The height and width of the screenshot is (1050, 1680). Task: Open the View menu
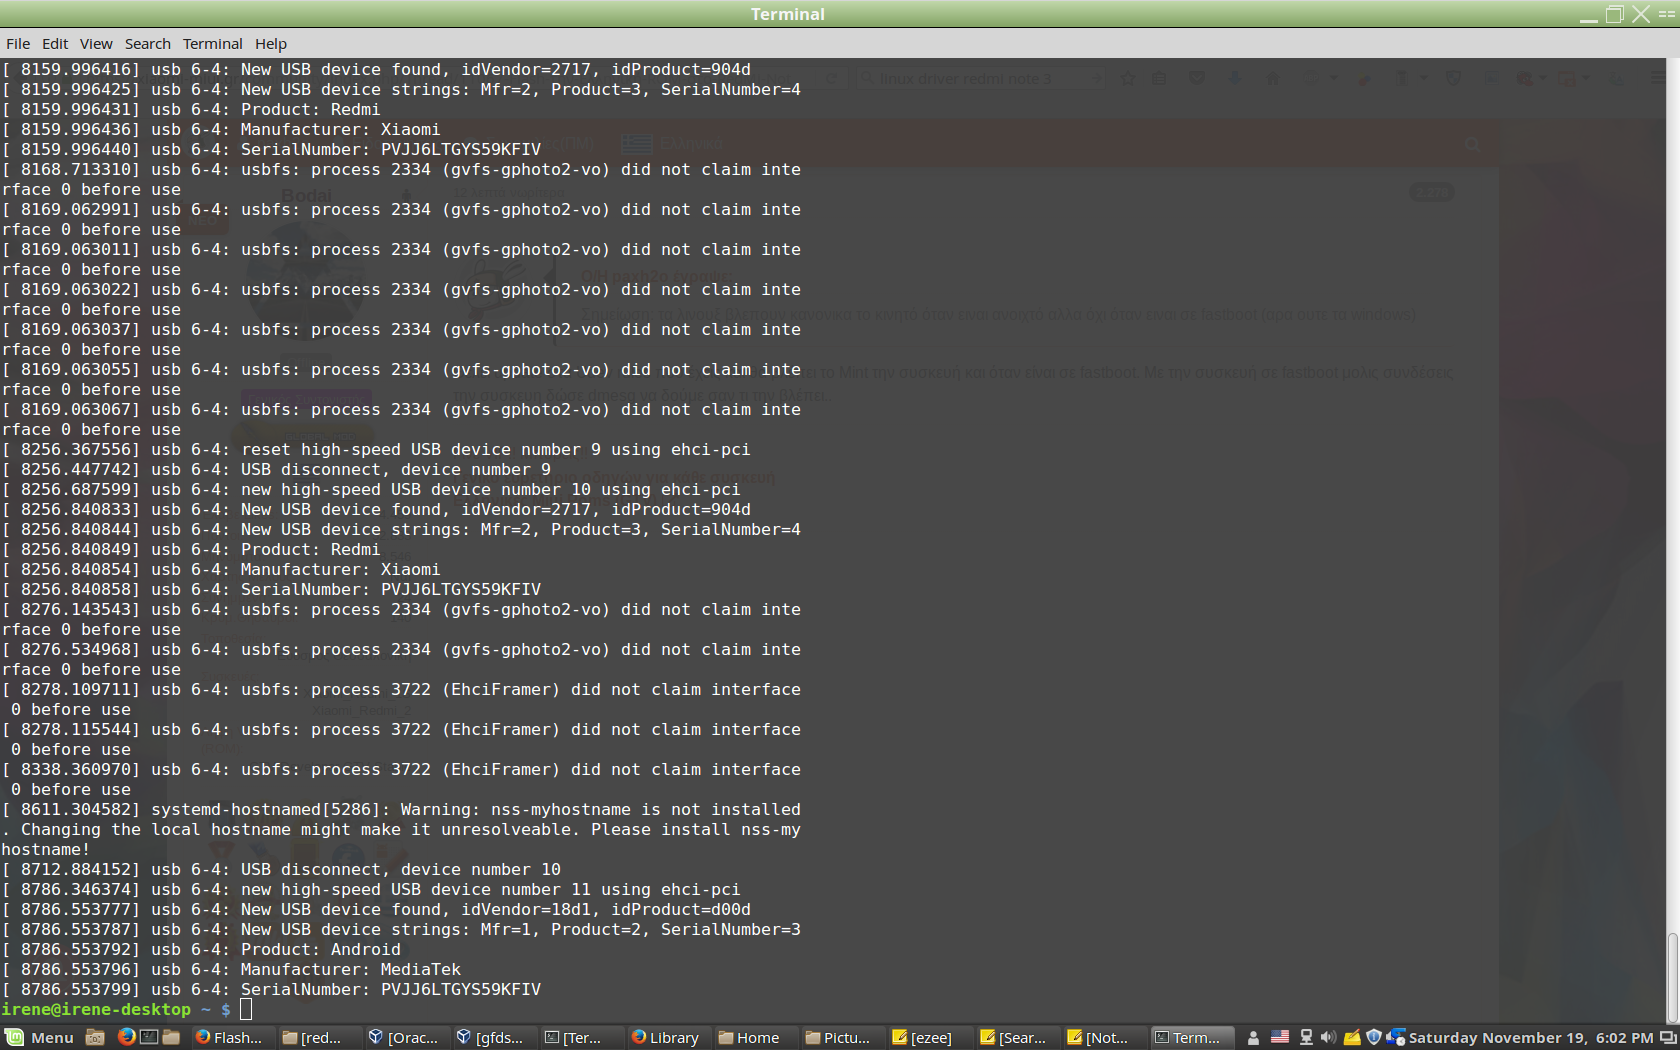pyautogui.click(x=96, y=44)
